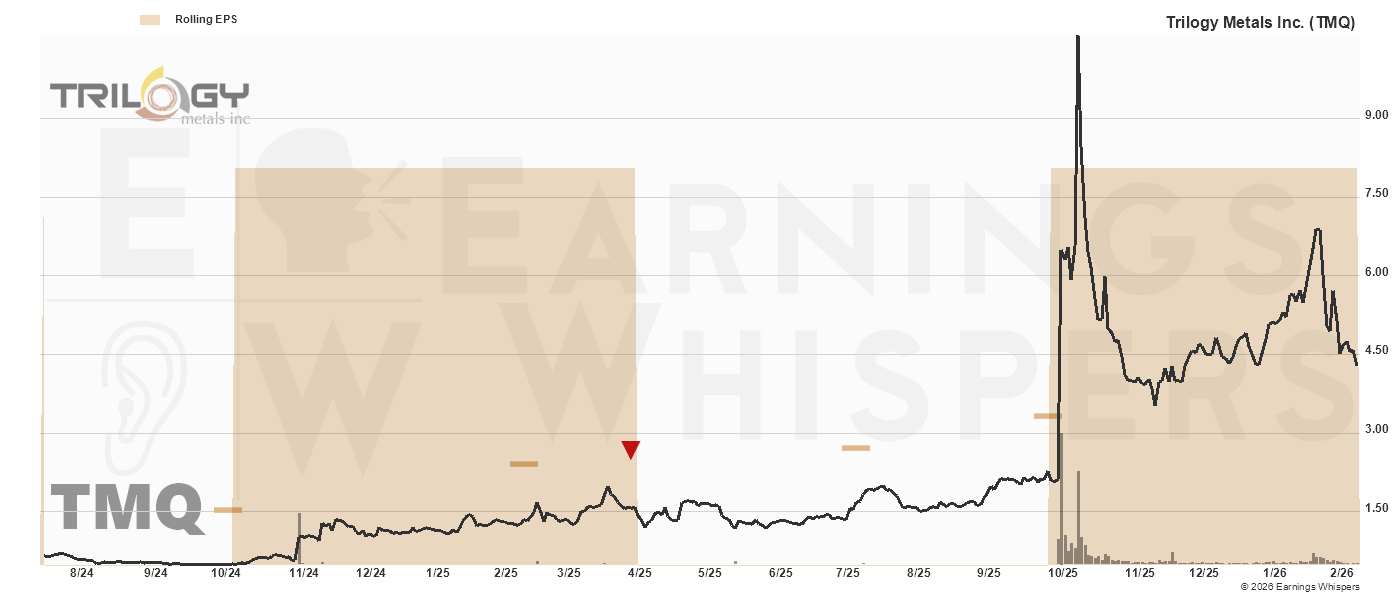1400x600 pixels.
Task: Click the 6/25 date axis label
Action: pyautogui.click(x=780, y=573)
